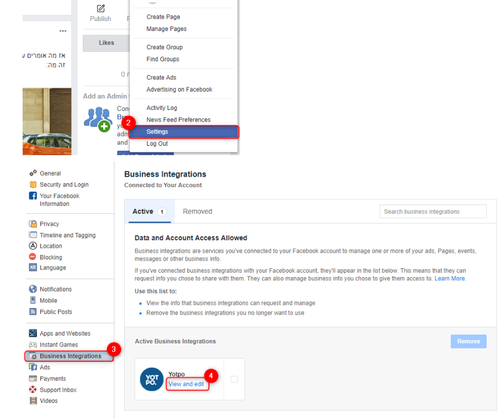Open Videos settings in sidebar
The image size is (500, 419).
tap(48, 400)
